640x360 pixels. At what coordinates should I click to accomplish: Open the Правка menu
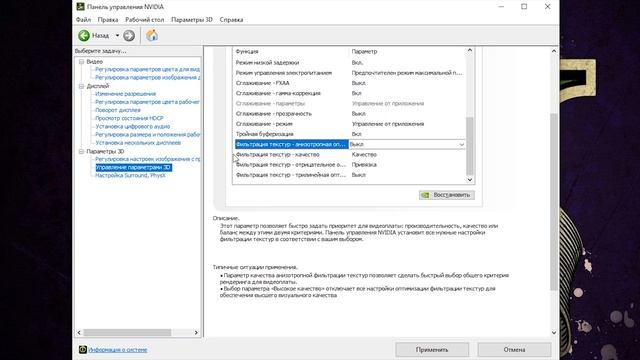pos(108,20)
